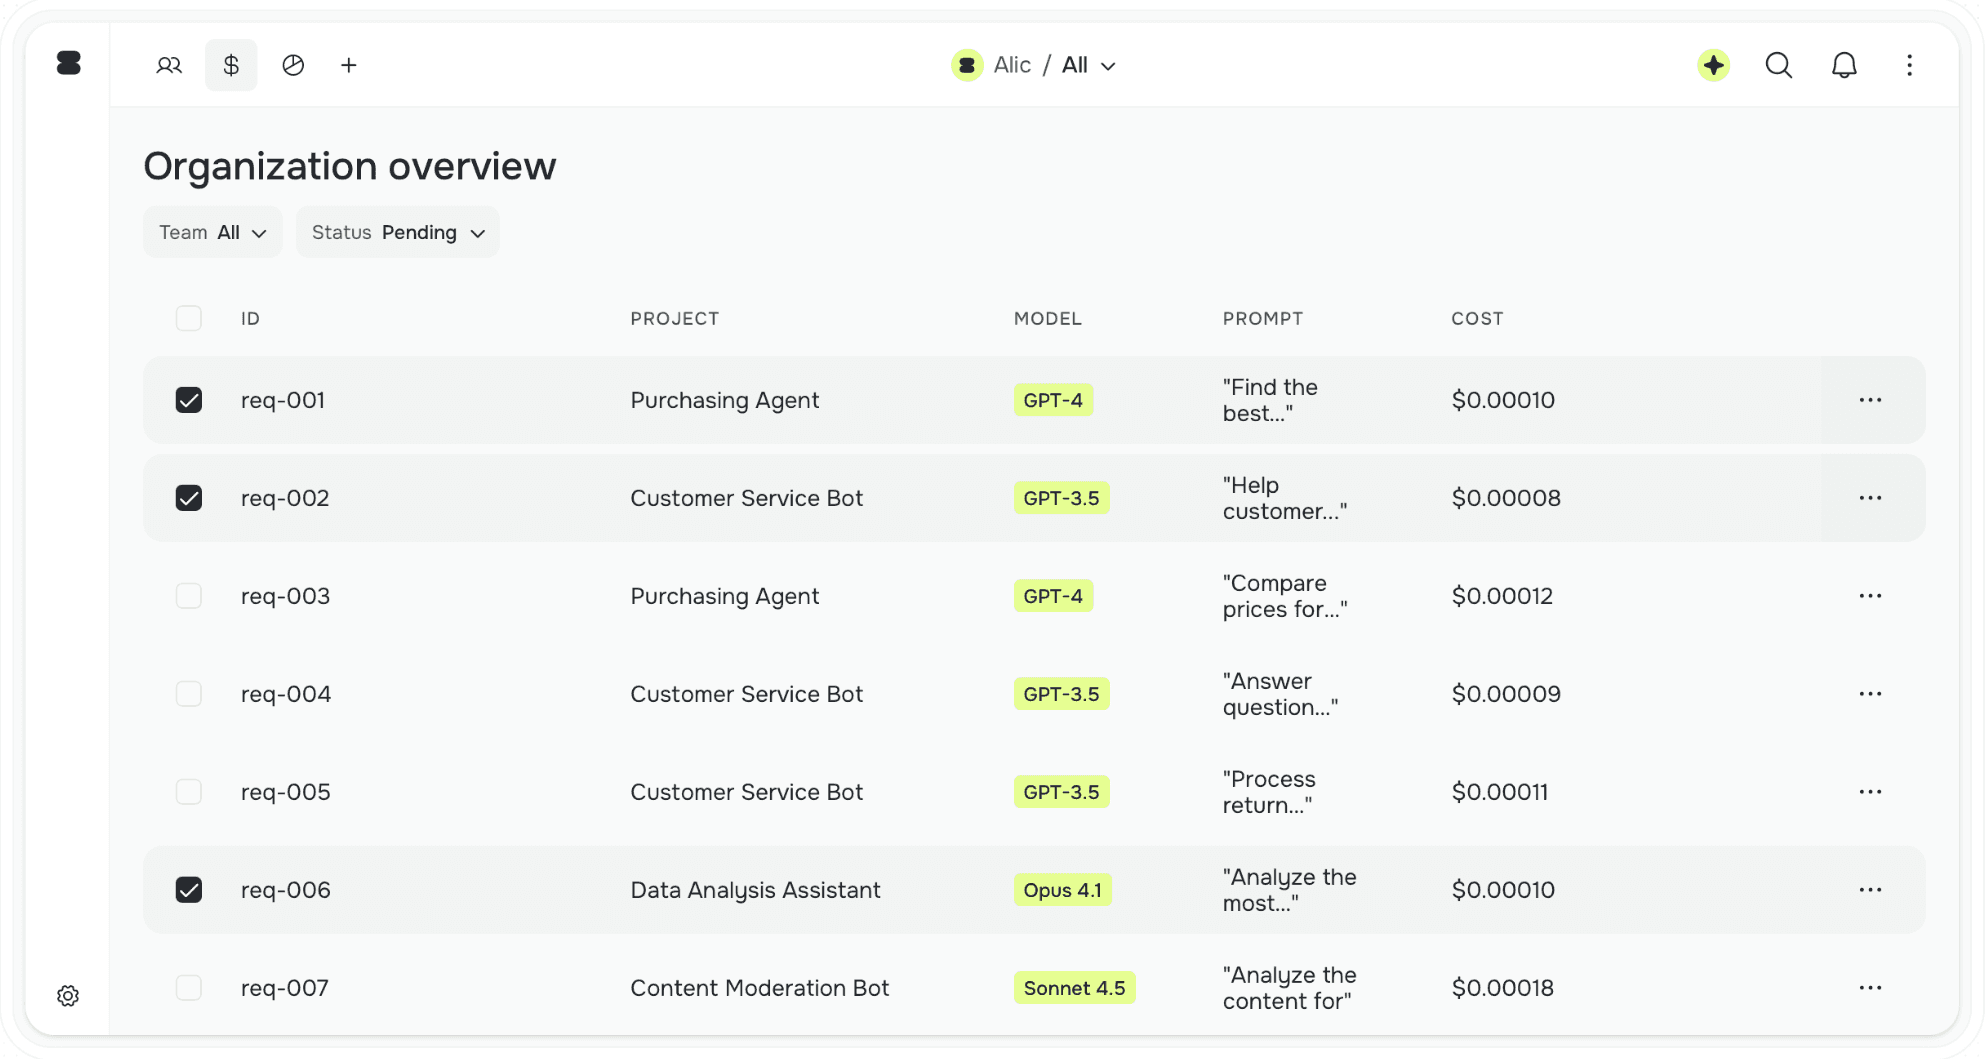1985x1059 pixels.
Task: Open the Status Pending filter dropdown
Action: point(398,232)
